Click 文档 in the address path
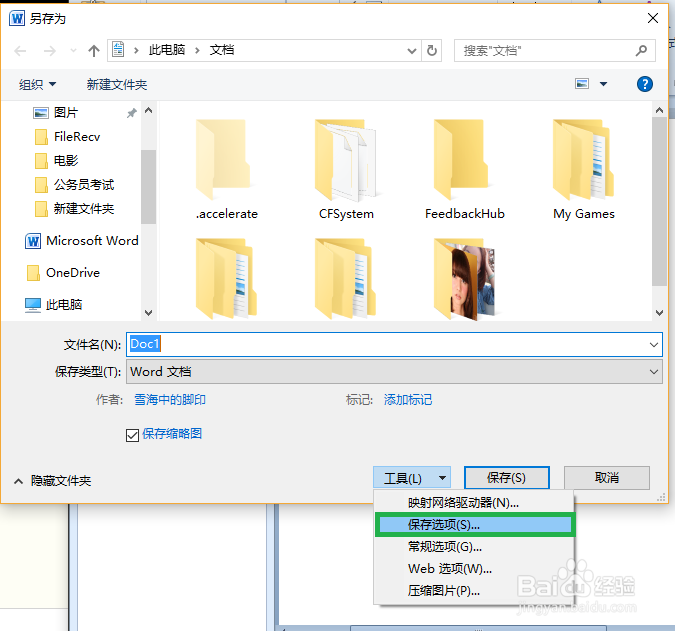Viewport: 675px width, 631px height. (x=222, y=50)
